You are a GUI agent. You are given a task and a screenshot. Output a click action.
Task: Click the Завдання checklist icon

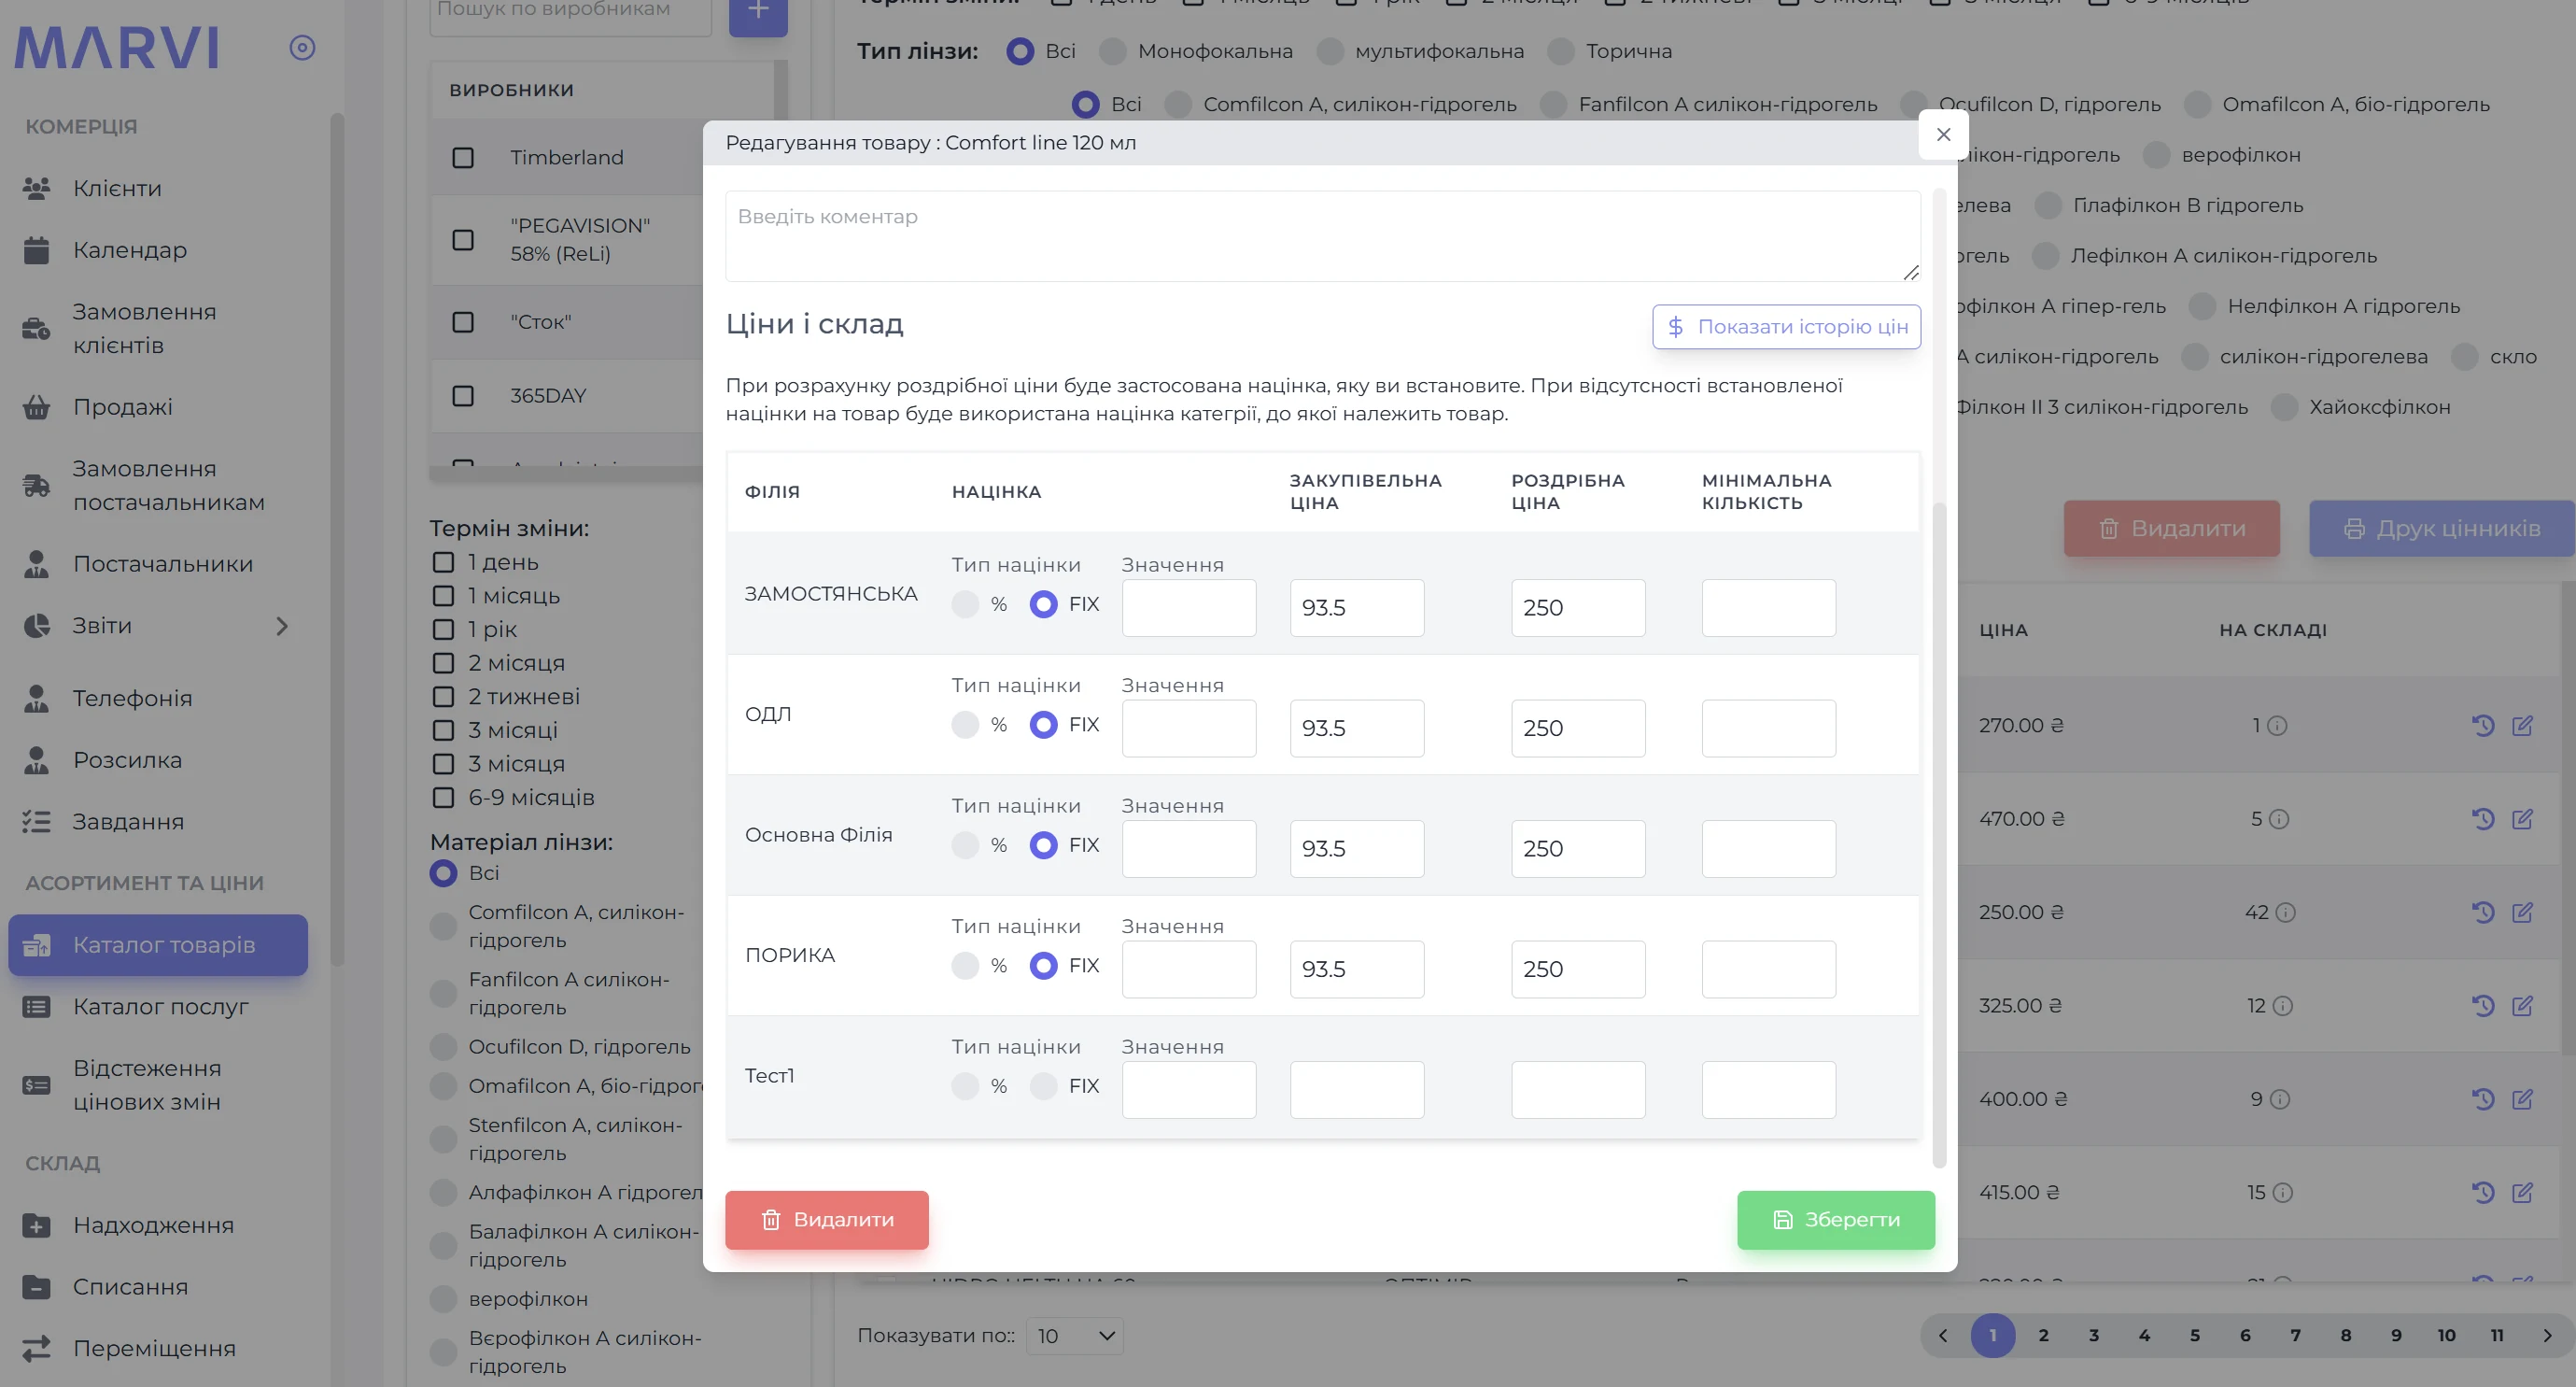pos(36,822)
